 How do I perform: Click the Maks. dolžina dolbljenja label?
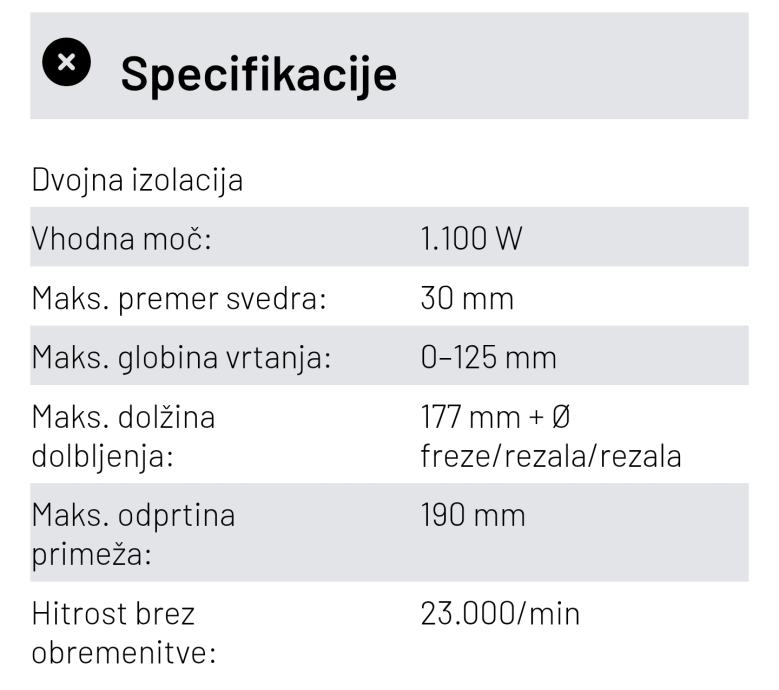click(123, 437)
